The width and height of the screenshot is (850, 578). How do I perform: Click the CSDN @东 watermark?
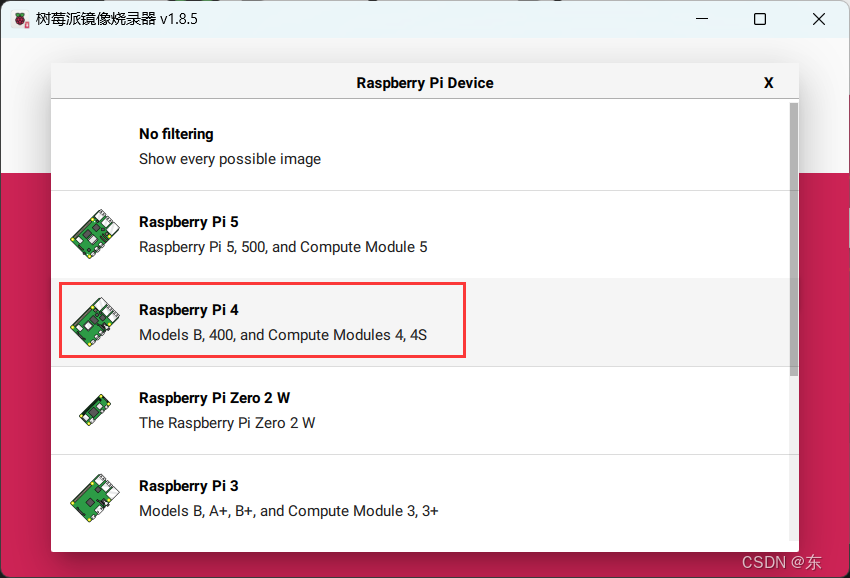coord(780,563)
